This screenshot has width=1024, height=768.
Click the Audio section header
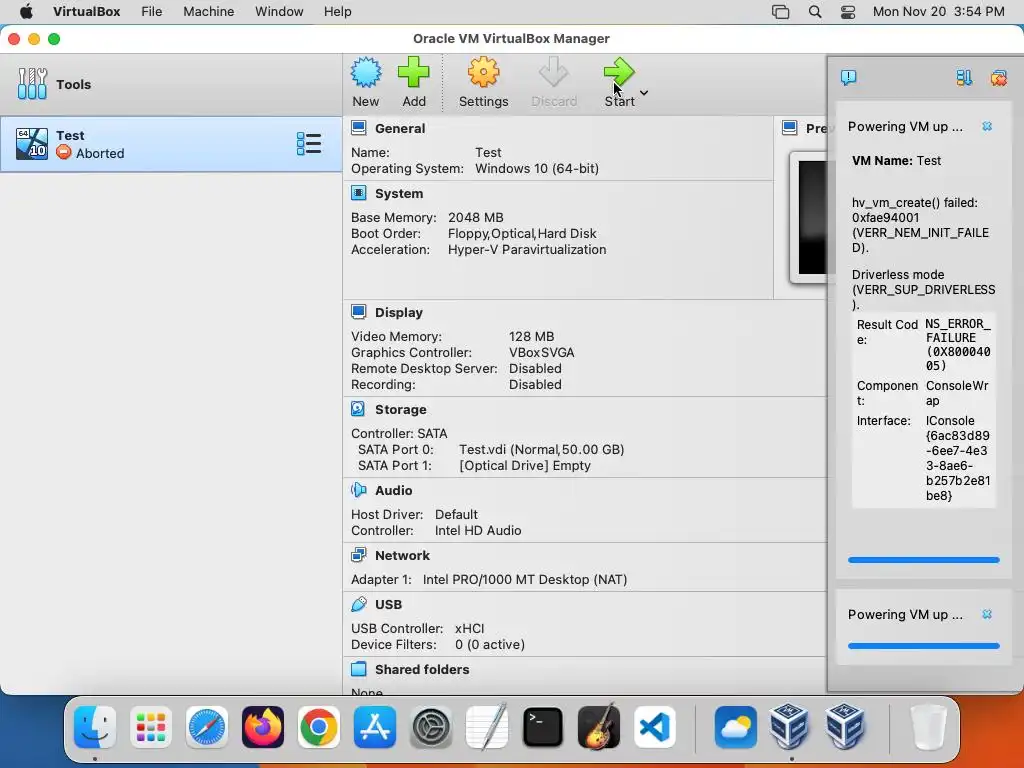pyautogui.click(x=393, y=490)
